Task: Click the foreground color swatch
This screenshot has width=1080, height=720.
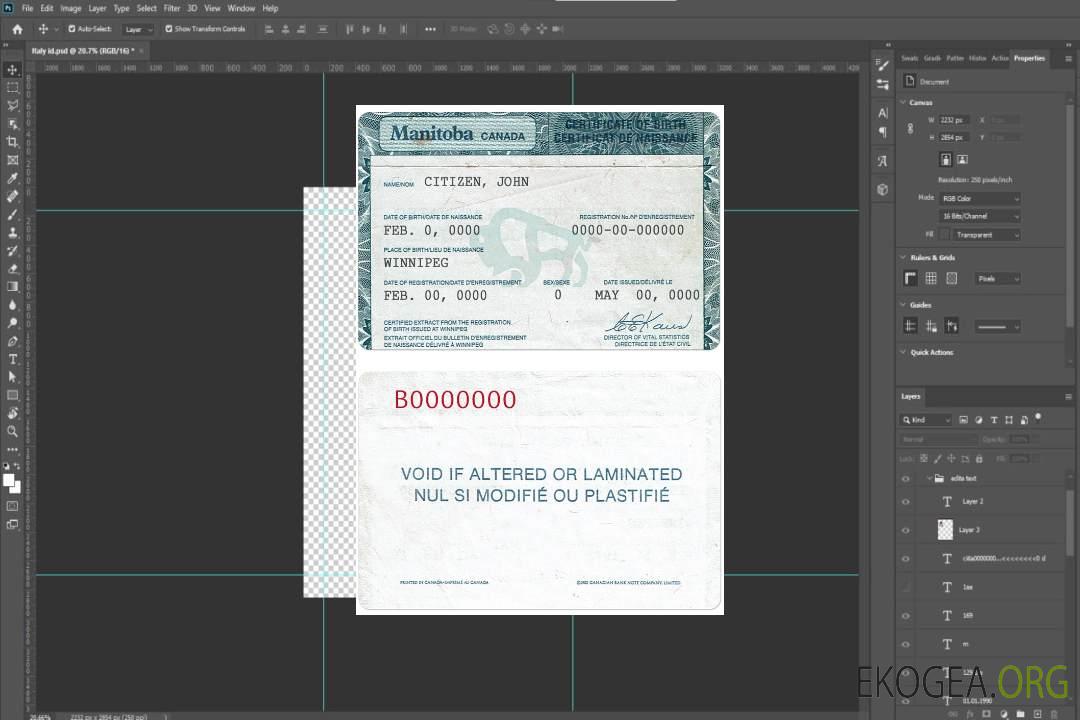Action: (x=9, y=480)
